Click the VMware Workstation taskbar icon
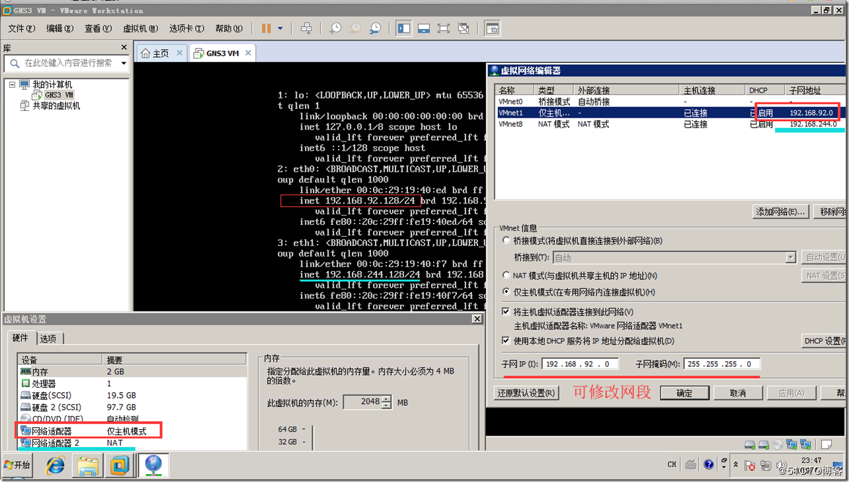Screen dimensions: 849x482 [120, 465]
